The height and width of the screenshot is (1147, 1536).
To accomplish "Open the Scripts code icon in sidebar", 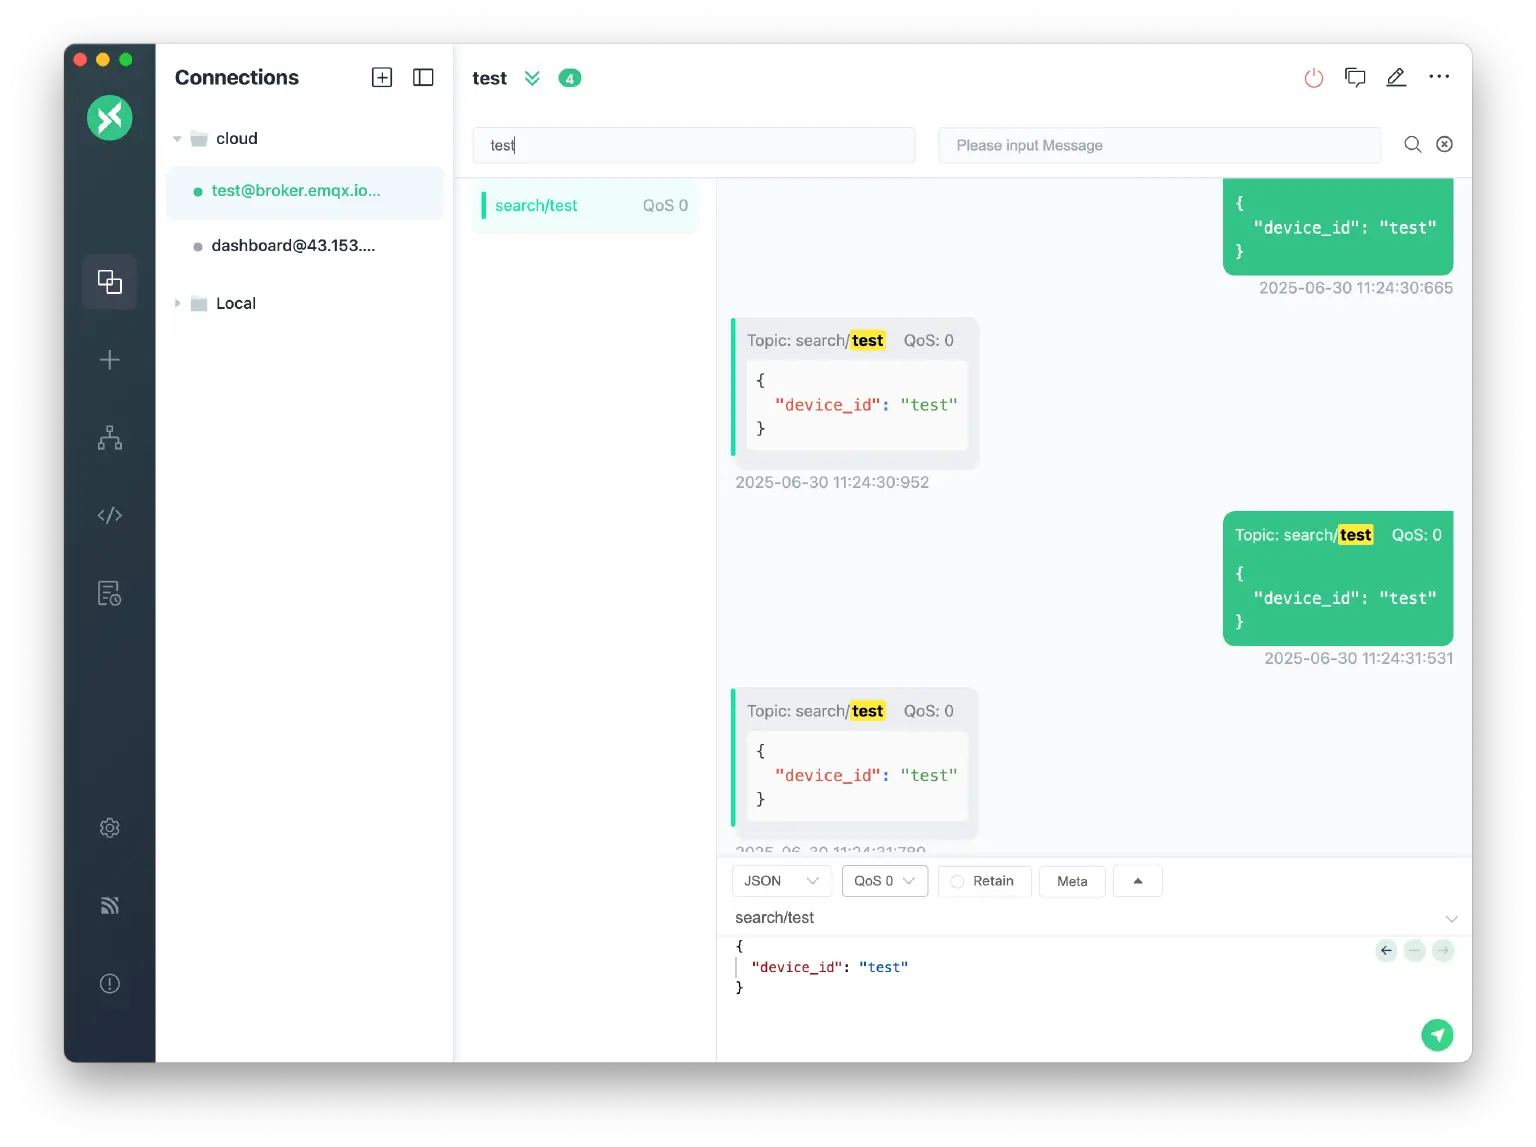I will 110,515.
